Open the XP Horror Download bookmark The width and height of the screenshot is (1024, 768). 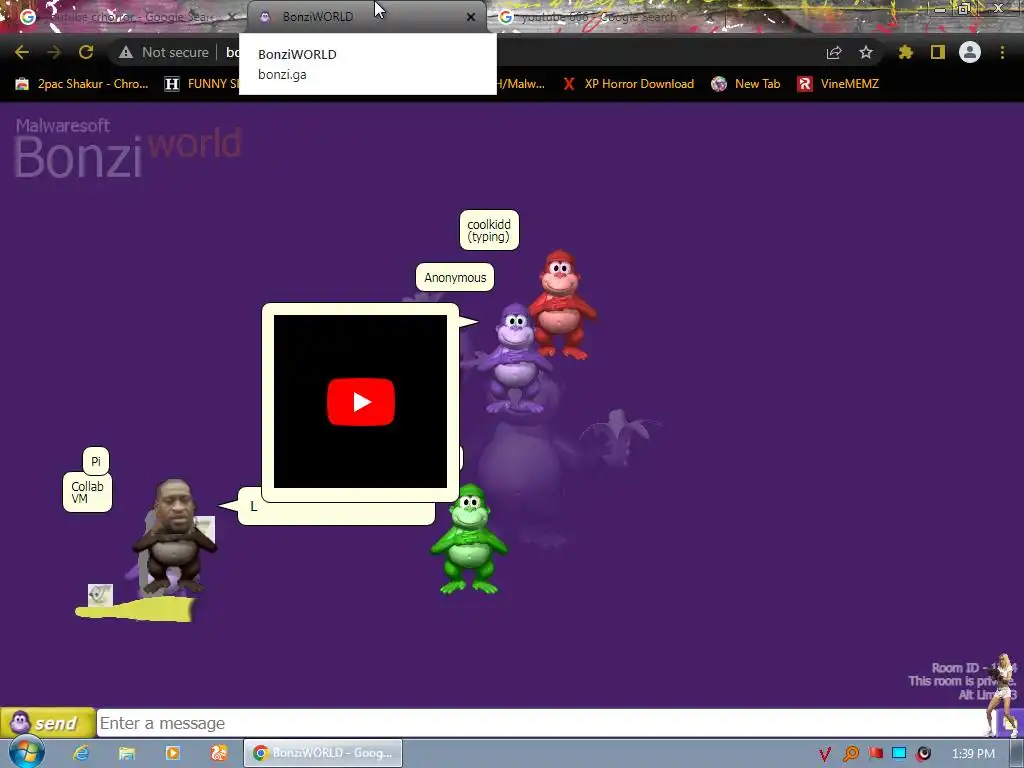coord(628,84)
